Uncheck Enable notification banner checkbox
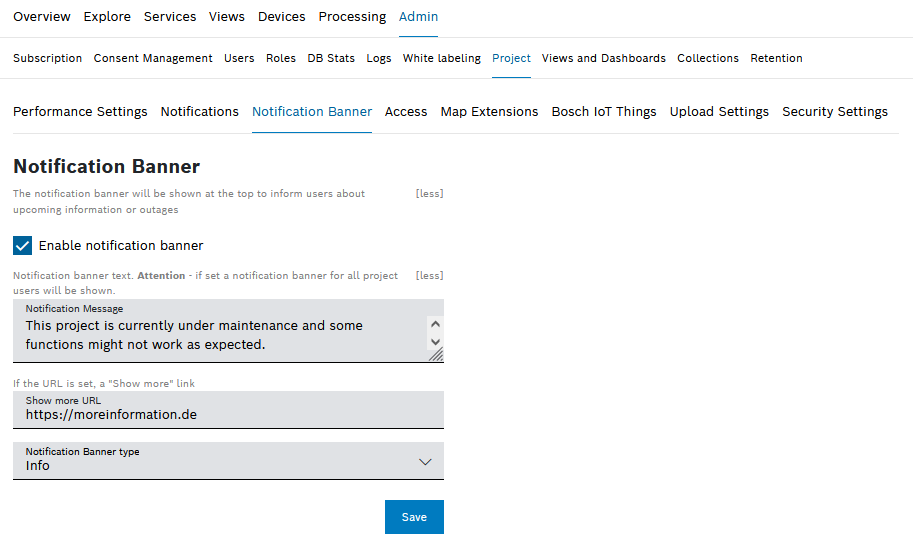Image resolution: width=913 pixels, height=560 pixels. [23, 245]
